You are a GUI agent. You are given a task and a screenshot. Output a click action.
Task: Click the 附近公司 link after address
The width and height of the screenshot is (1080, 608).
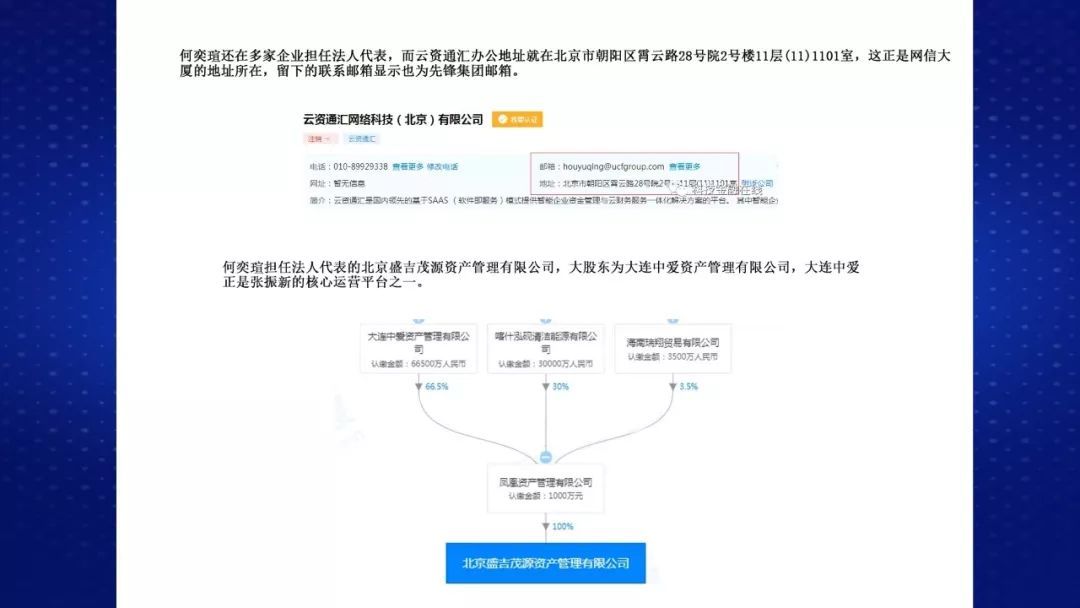pyautogui.click(x=757, y=183)
